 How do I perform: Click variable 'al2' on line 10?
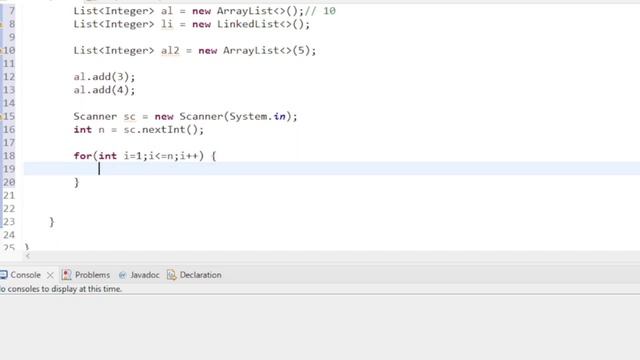pyautogui.click(x=170, y=51)
